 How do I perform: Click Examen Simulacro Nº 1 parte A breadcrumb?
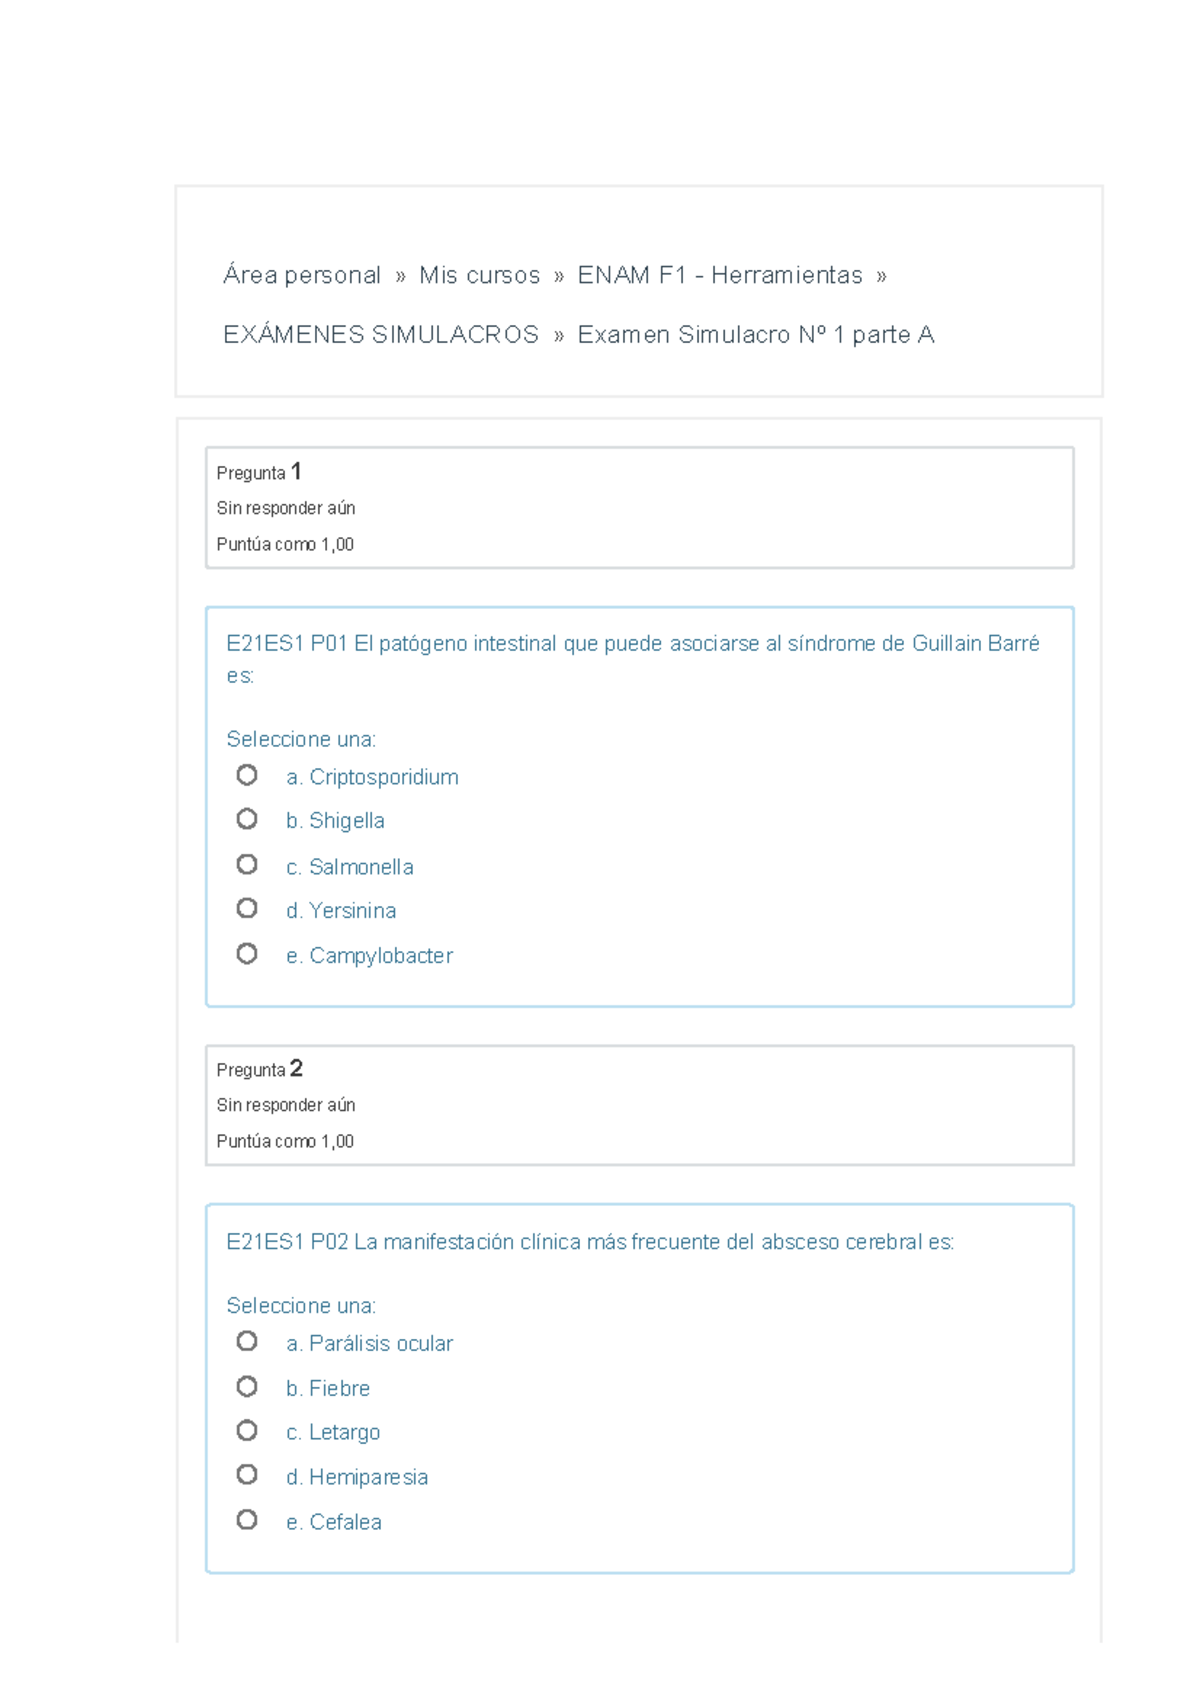(756, 335)
